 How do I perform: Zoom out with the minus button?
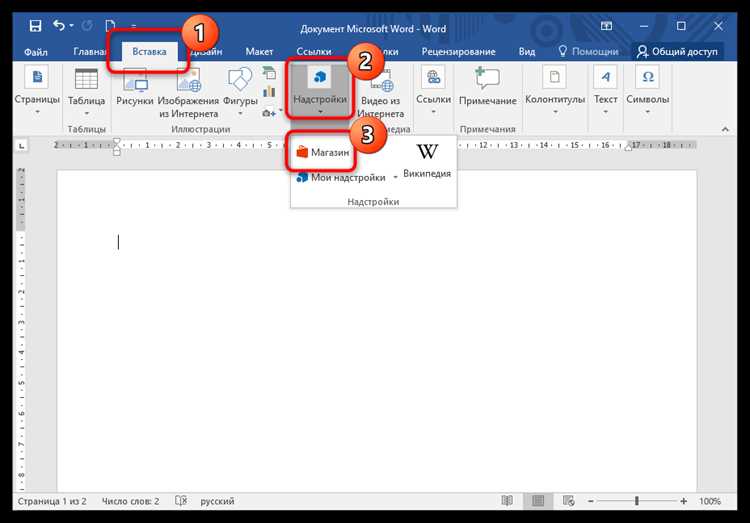[591, 501]
